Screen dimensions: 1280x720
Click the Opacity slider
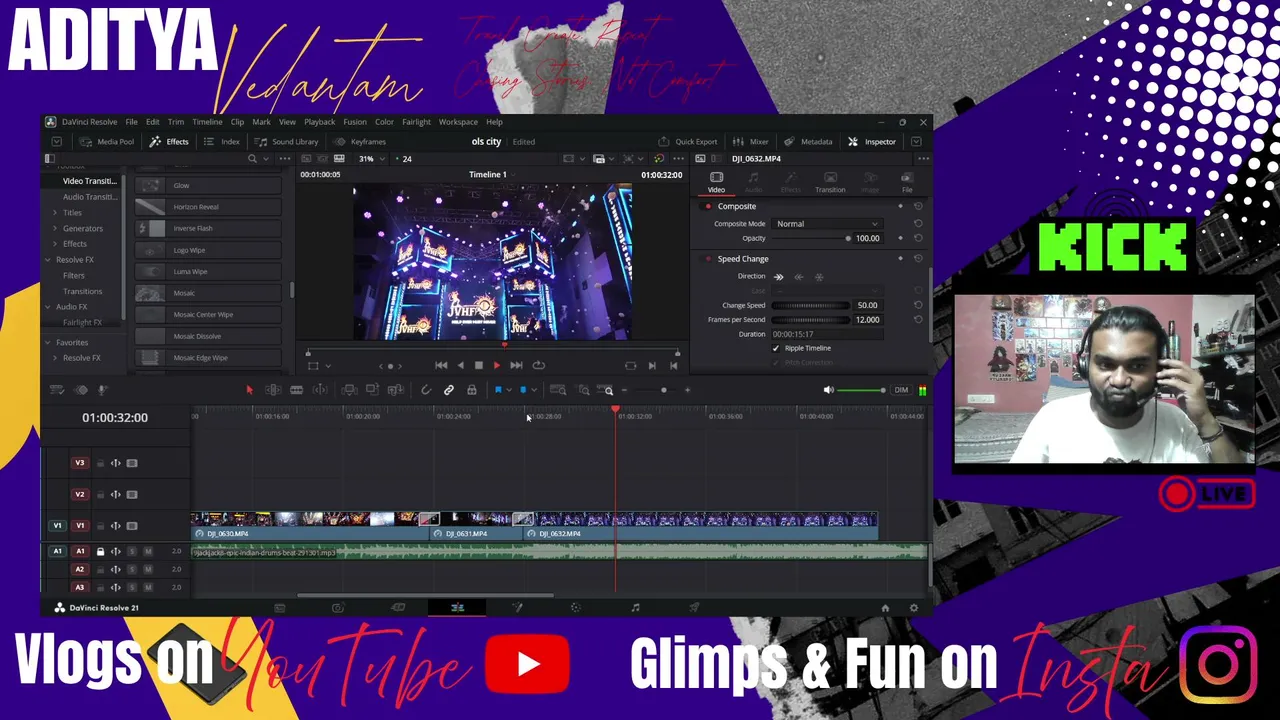tap(811, 239)
